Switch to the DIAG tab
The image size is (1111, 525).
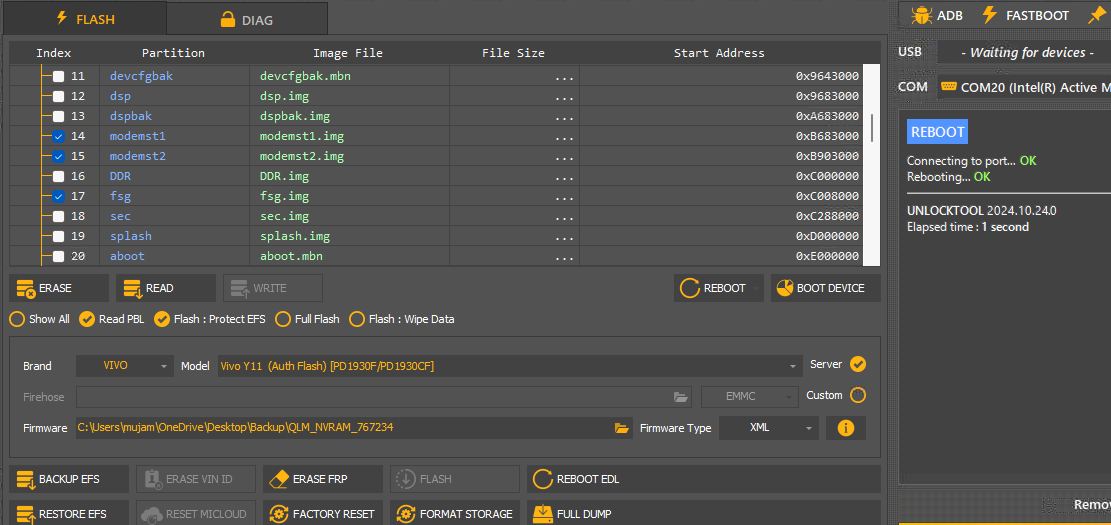(x=246, y=19)
